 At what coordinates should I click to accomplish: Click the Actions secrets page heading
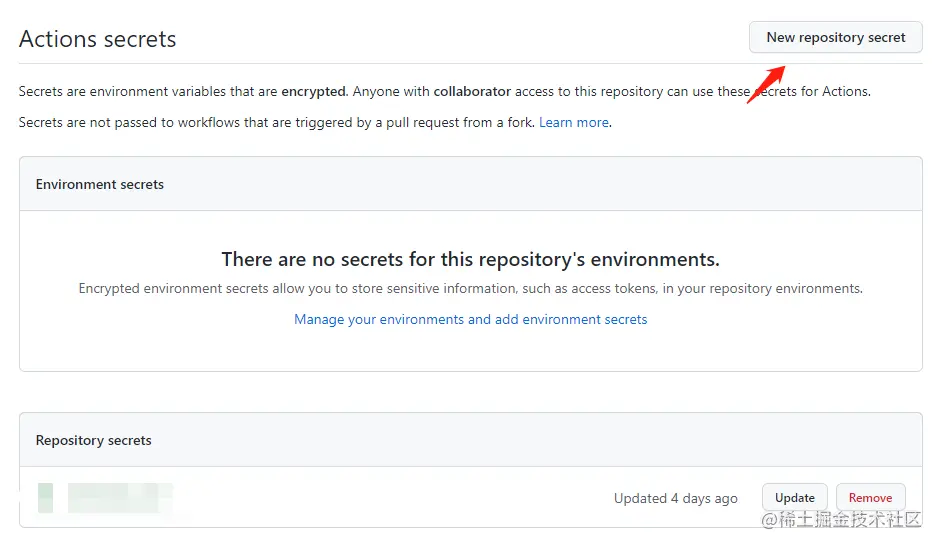pos(98,39)
